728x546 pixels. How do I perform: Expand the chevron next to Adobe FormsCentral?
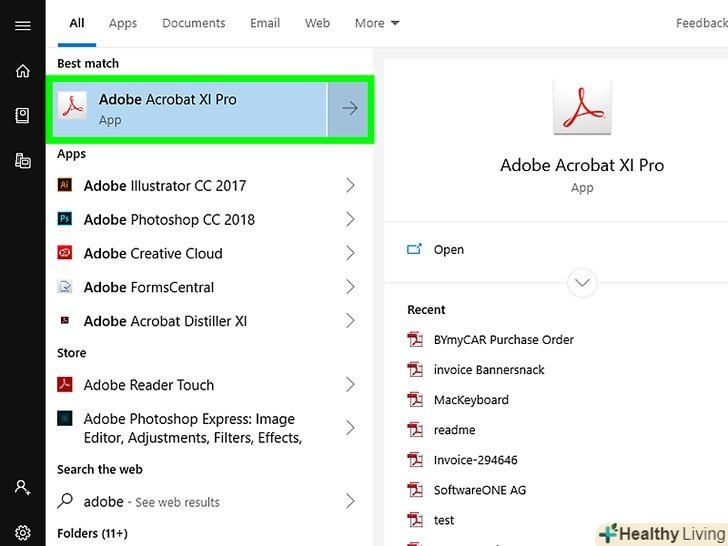(350, 288)
